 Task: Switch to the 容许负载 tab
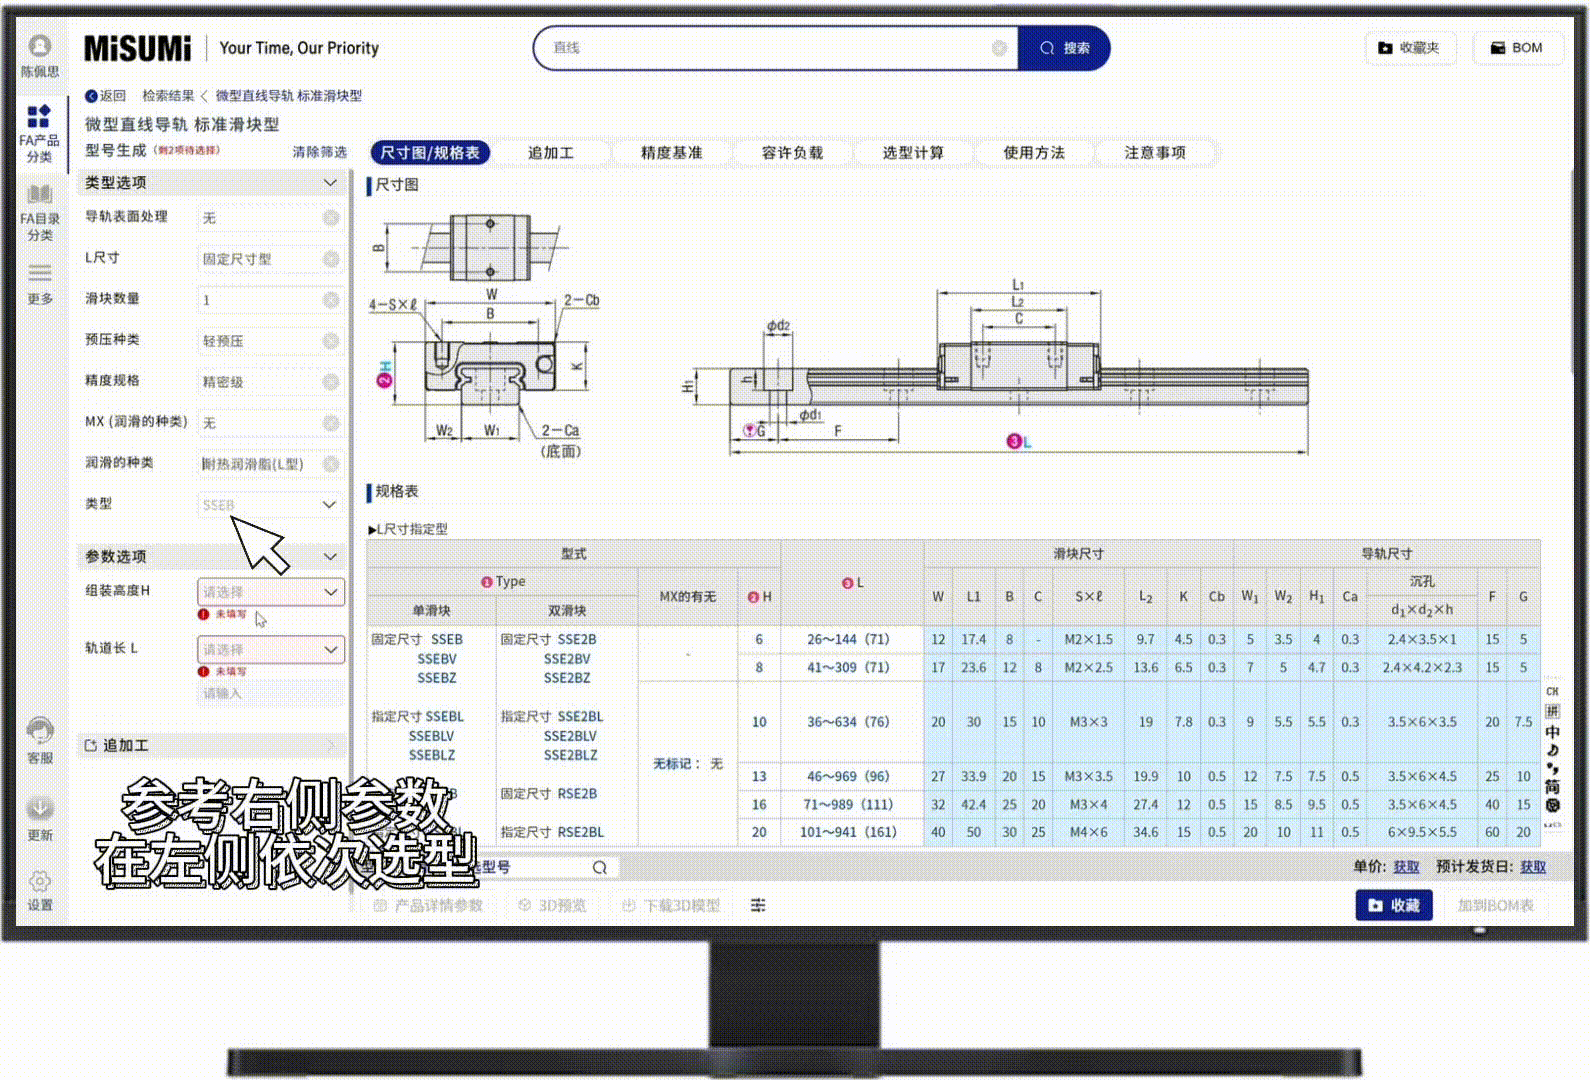tap(792, 153)
